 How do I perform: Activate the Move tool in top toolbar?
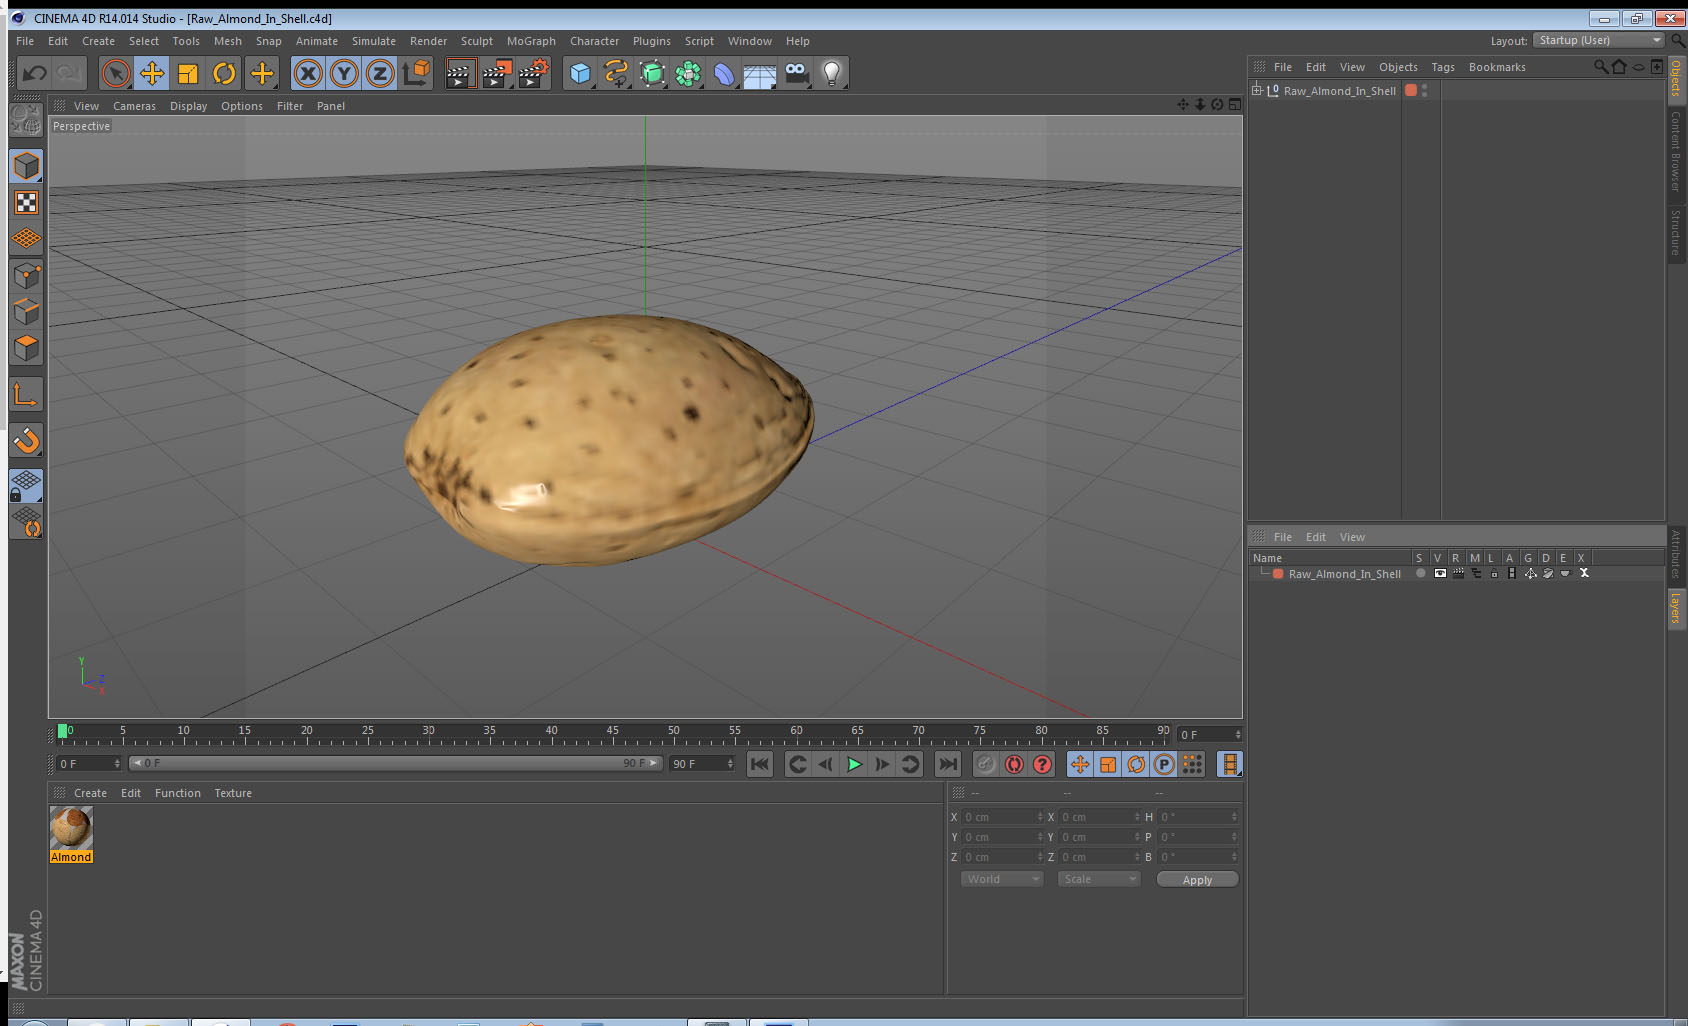pos(152,73)
